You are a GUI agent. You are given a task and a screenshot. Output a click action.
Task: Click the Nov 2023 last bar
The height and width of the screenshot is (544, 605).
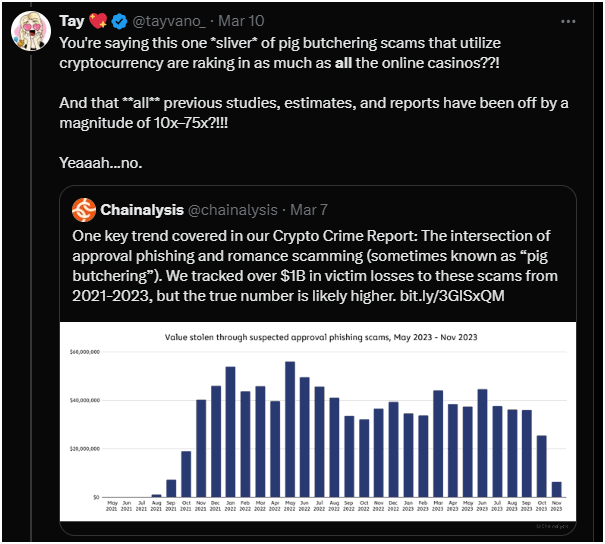coord(556,489)
